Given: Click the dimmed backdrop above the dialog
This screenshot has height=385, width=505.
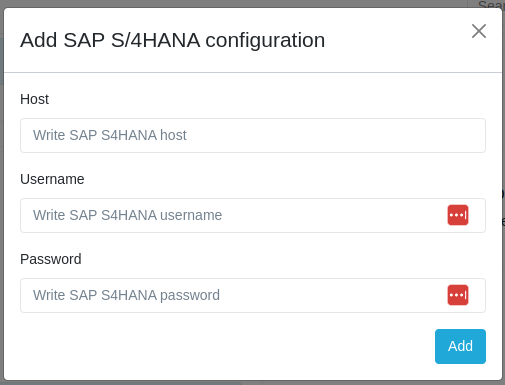Looking at the screenshot, I should point(233,3).
